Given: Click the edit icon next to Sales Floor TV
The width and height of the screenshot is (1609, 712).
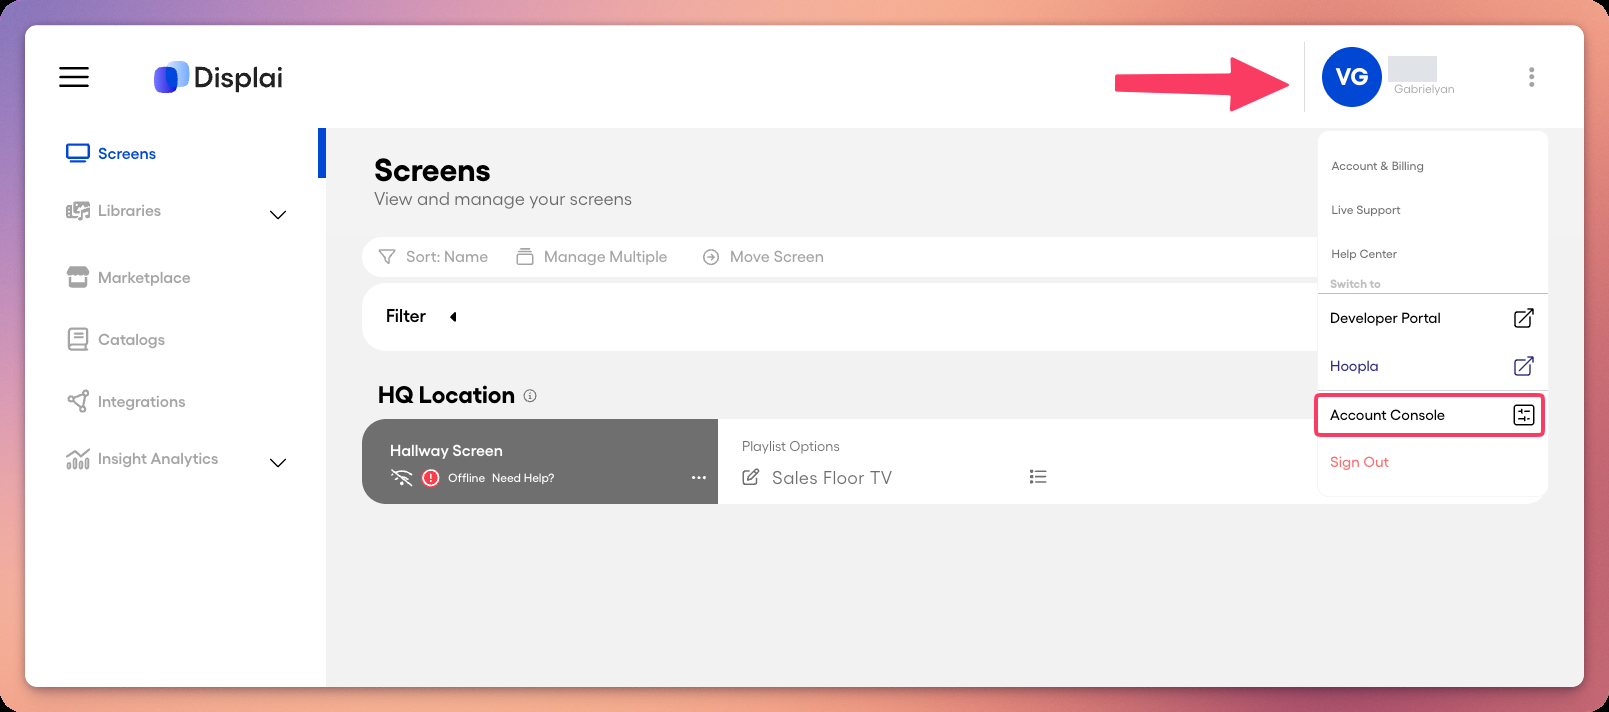Looking at the screenshot, I should coord(751,477).
